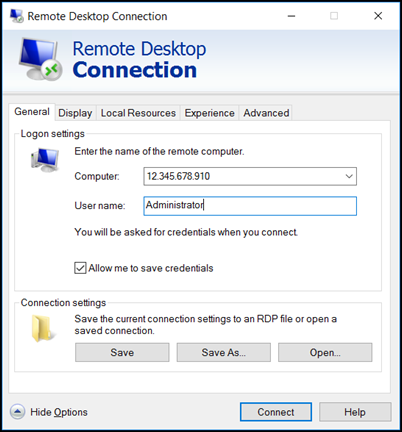The width and height of the screenshot is (402, 432).
Task: Switch to the Display tab
Action: [x=75, y=113]
